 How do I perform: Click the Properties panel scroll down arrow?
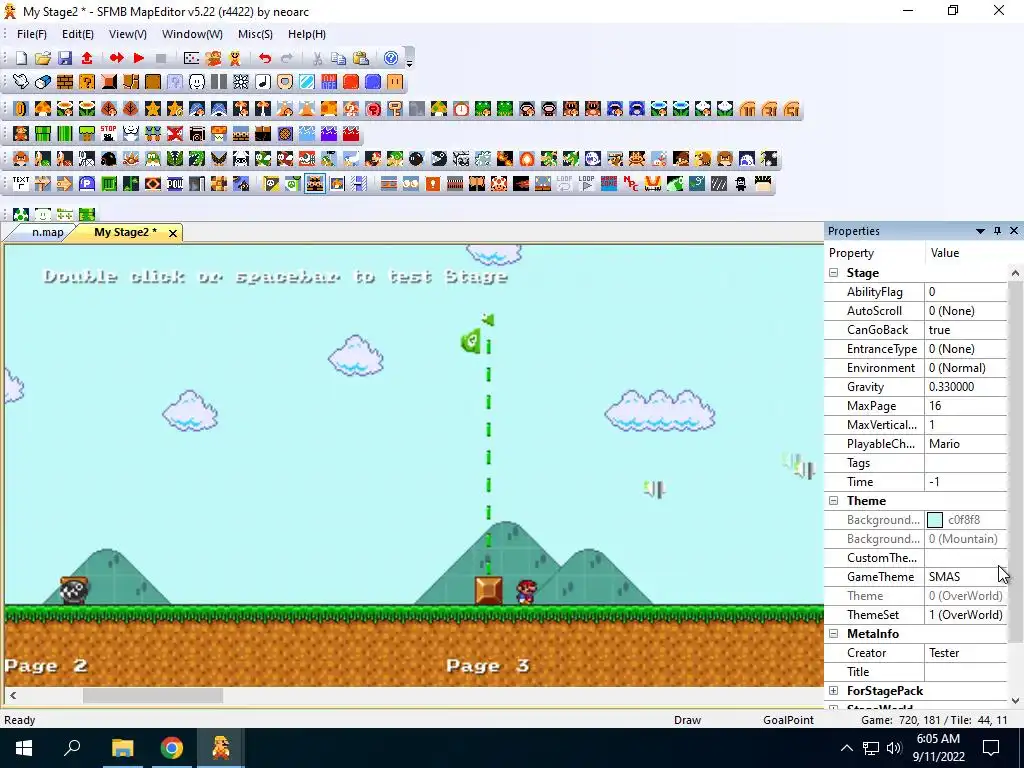1015,701
